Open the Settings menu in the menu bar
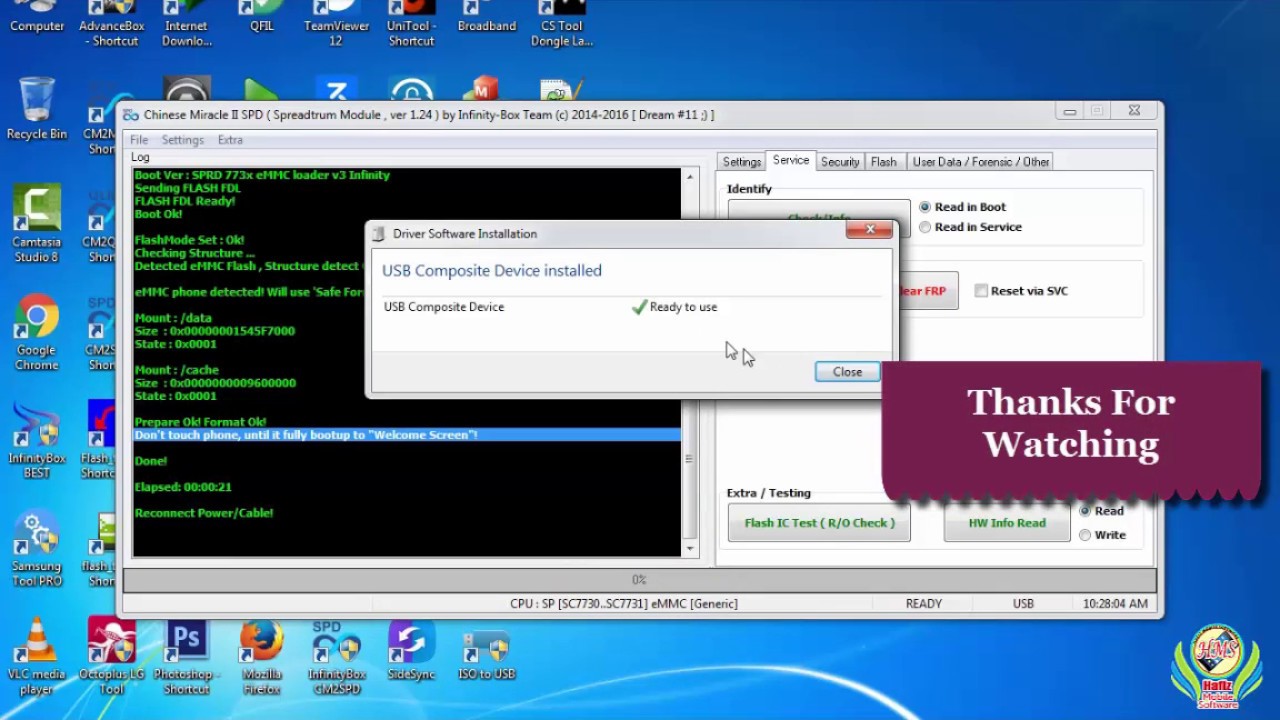 [x=183, y=140]
